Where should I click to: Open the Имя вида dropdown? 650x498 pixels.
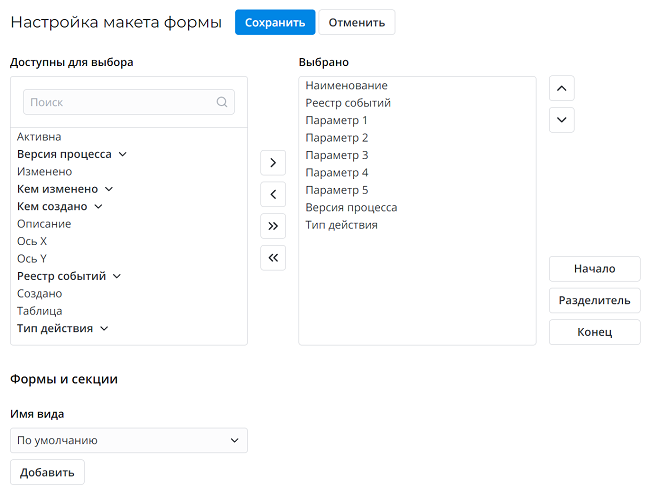tap(128, 440)
